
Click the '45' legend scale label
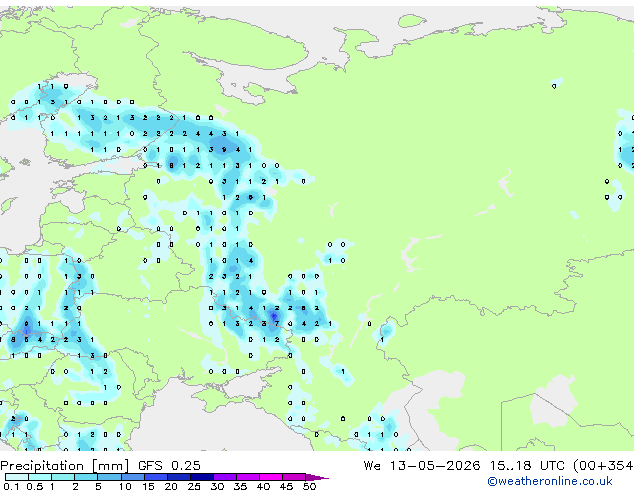(x=286, y=486)
